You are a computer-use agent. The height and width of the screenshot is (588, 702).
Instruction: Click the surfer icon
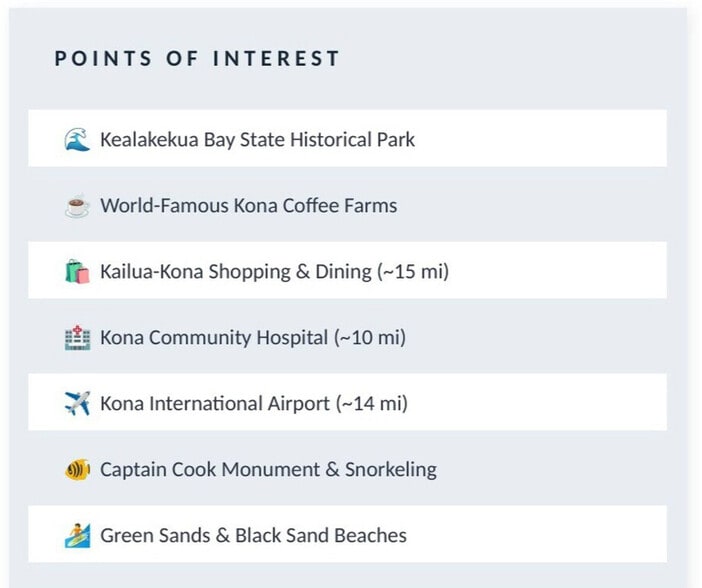click(77, 535)
